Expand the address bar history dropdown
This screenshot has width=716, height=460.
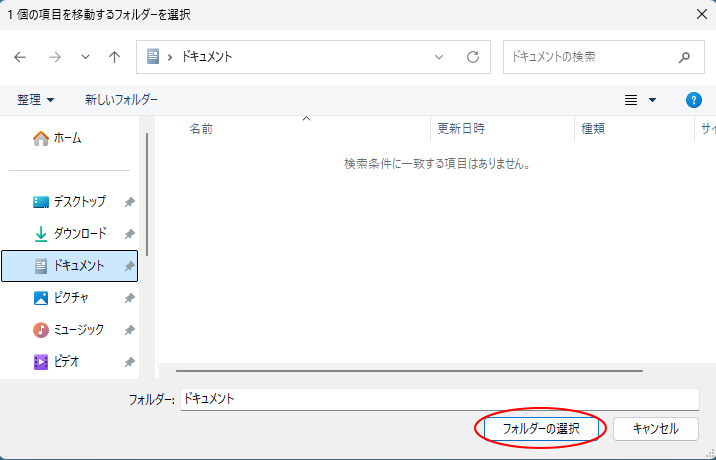pyautogui.click(x=439, y=57)
